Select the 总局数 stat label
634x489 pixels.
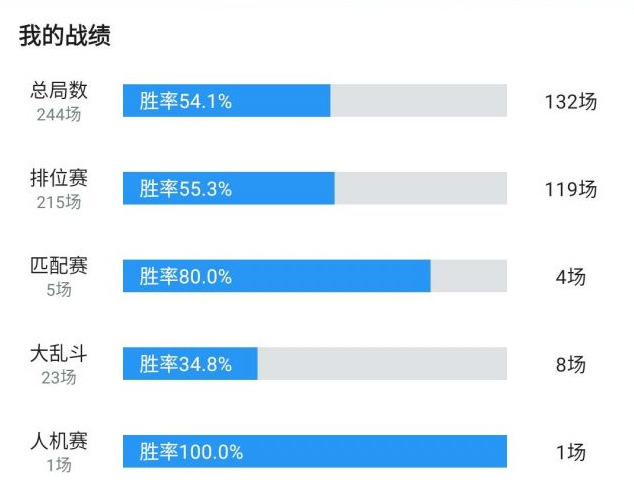59,90
